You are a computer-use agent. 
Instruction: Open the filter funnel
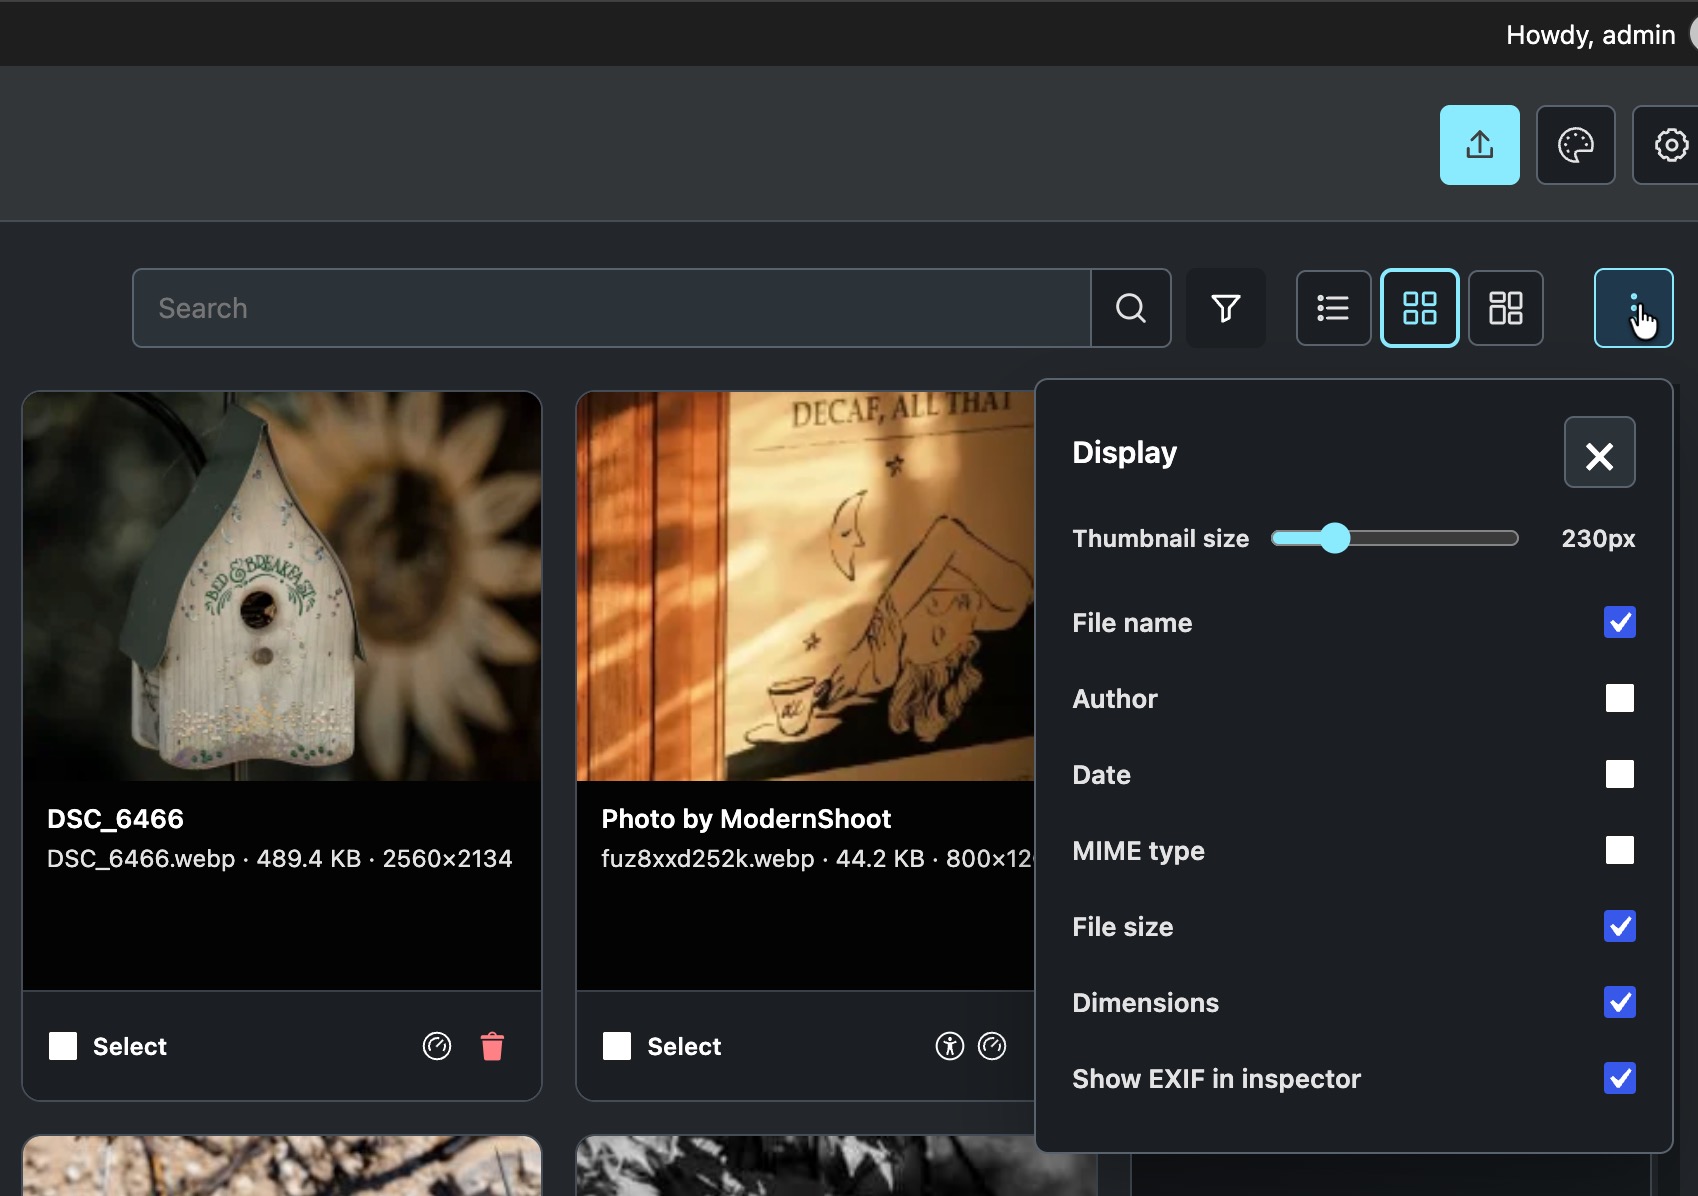tap(1226, 308)
